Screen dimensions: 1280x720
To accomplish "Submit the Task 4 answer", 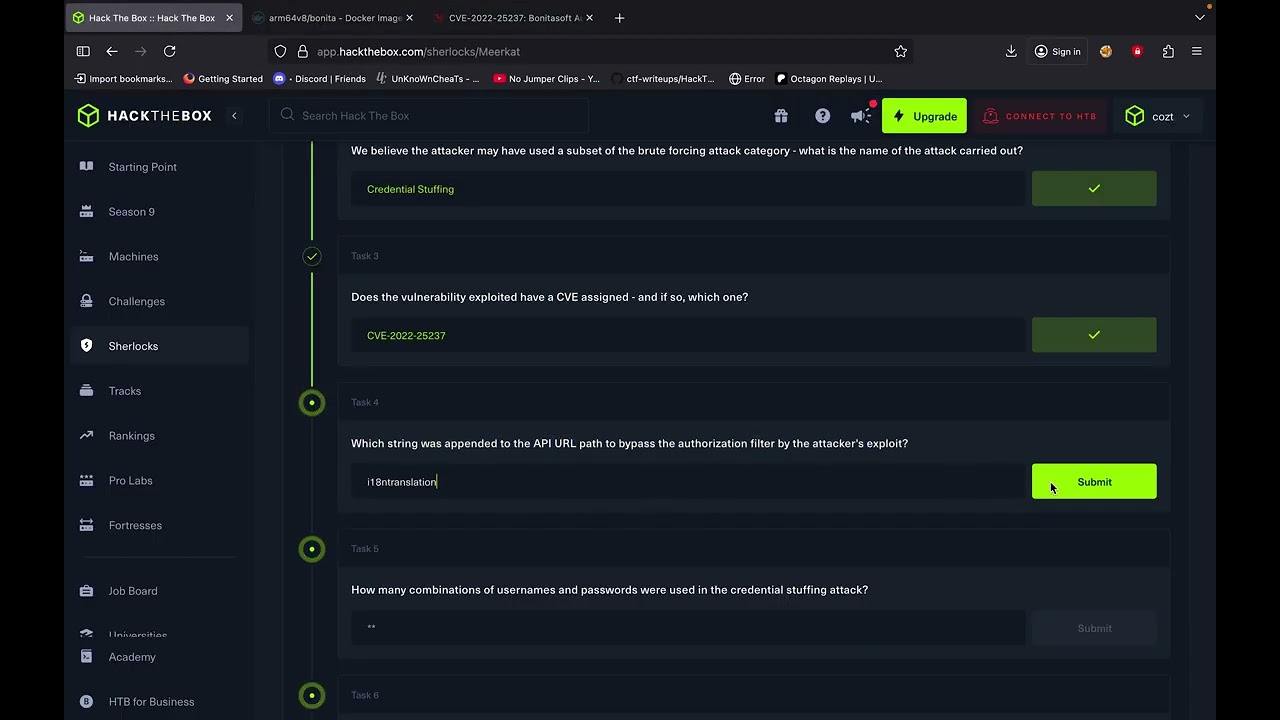I will (x=1094, y=482).
